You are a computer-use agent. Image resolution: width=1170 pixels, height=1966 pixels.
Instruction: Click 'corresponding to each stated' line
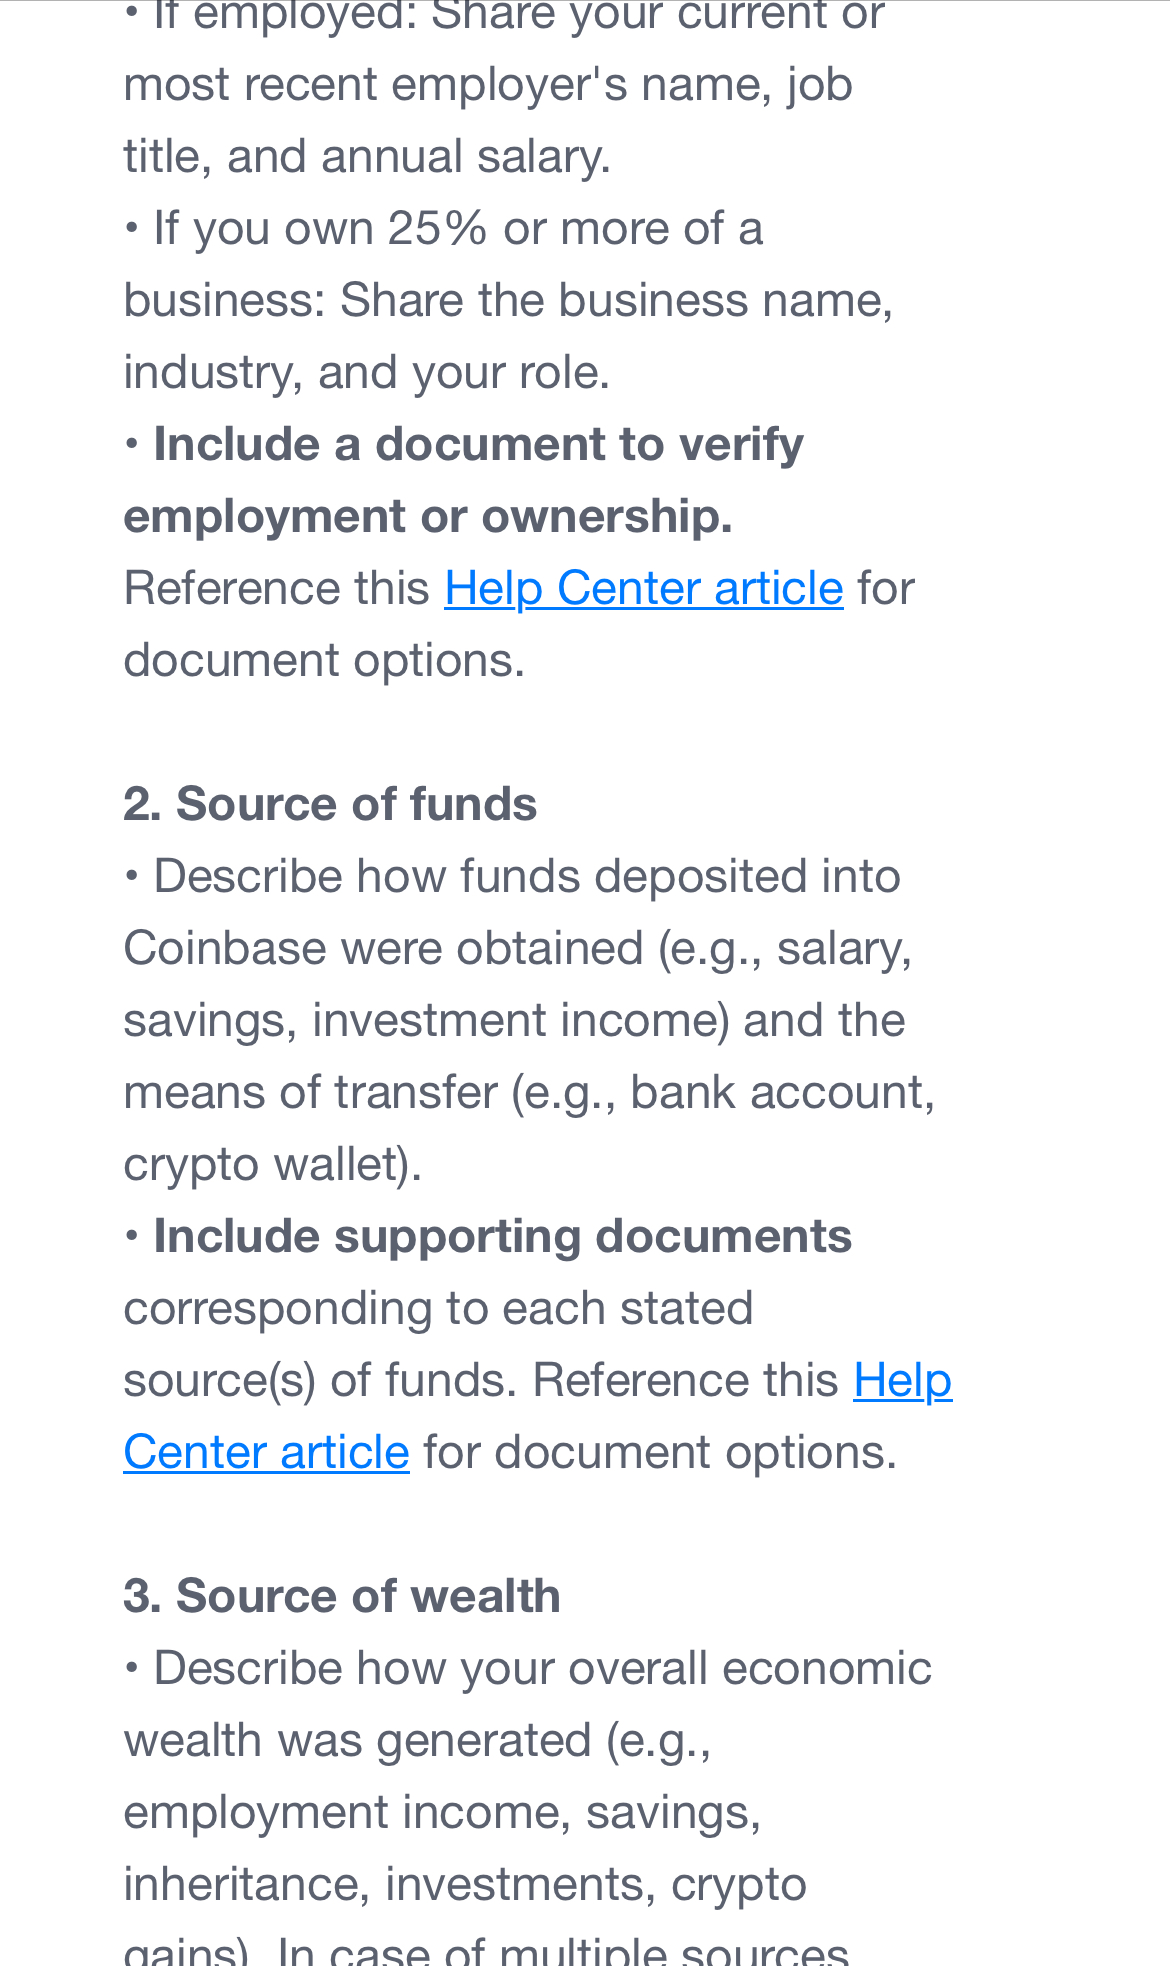pyautogui.click(x=438, y=1309)
